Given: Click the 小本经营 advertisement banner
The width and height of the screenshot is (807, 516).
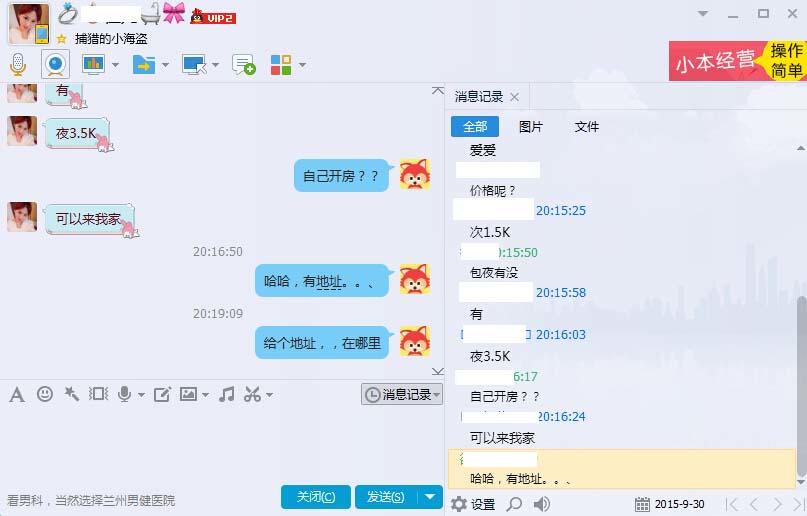Looking at the screenshot, I should coord(738,61).
